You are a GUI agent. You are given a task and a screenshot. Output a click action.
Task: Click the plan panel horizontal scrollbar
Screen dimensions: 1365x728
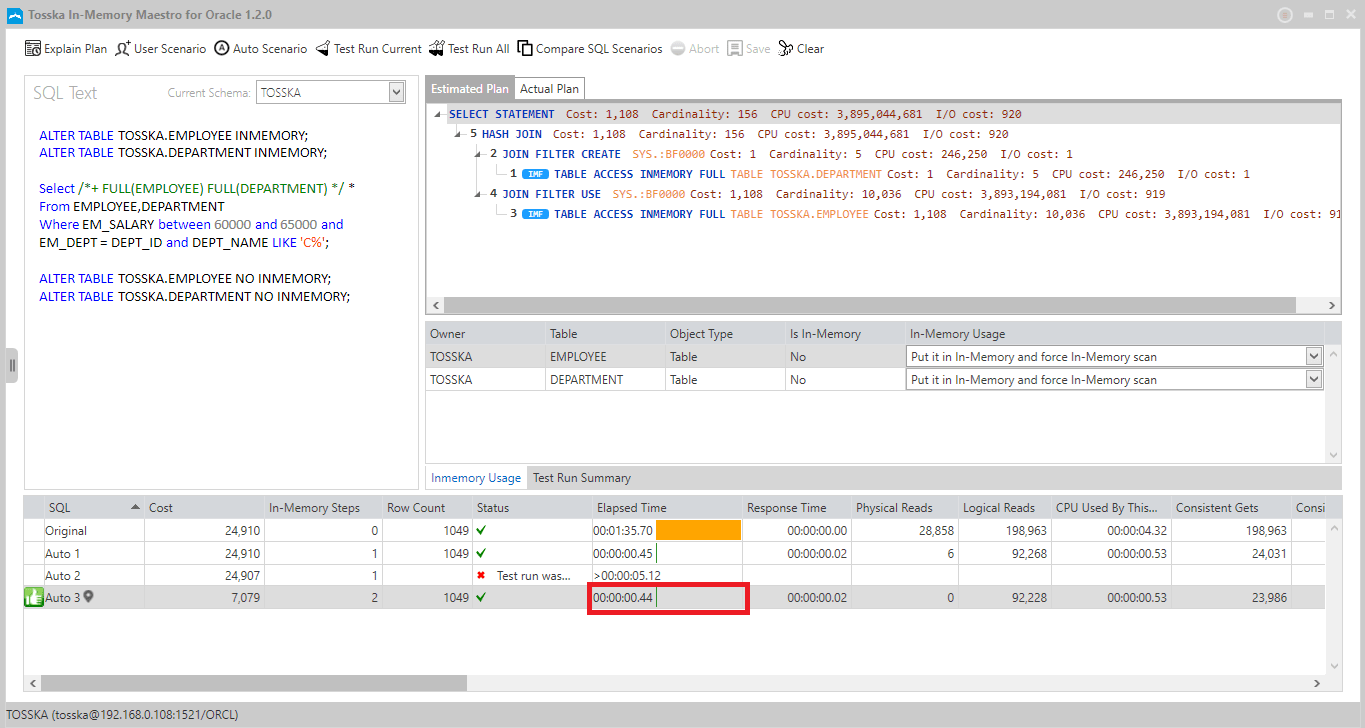click(x=869, y=305)
